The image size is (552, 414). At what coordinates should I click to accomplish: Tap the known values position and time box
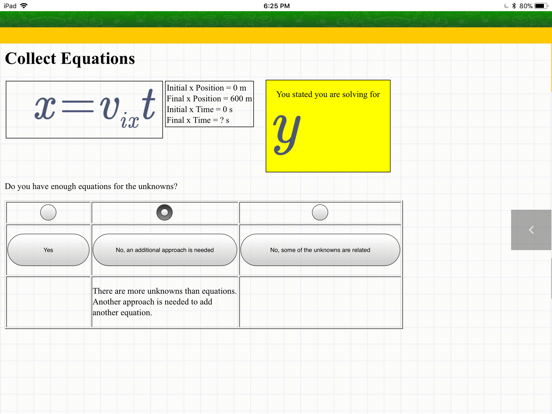point(209,104)
